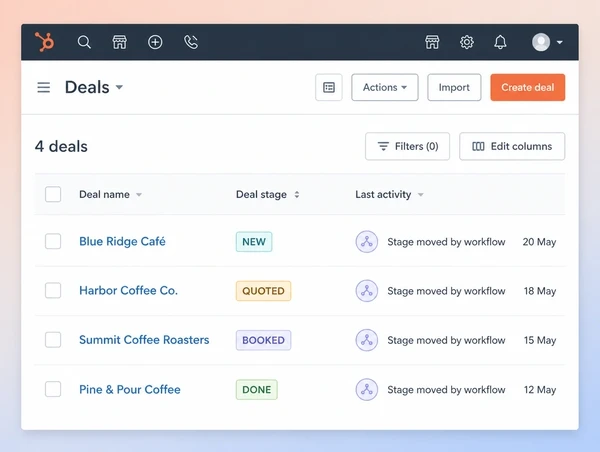Image resolution: width=600 pixels, height=452 pixels.
Task: Open search with the magnifier icon
Action: coord(84,42)
